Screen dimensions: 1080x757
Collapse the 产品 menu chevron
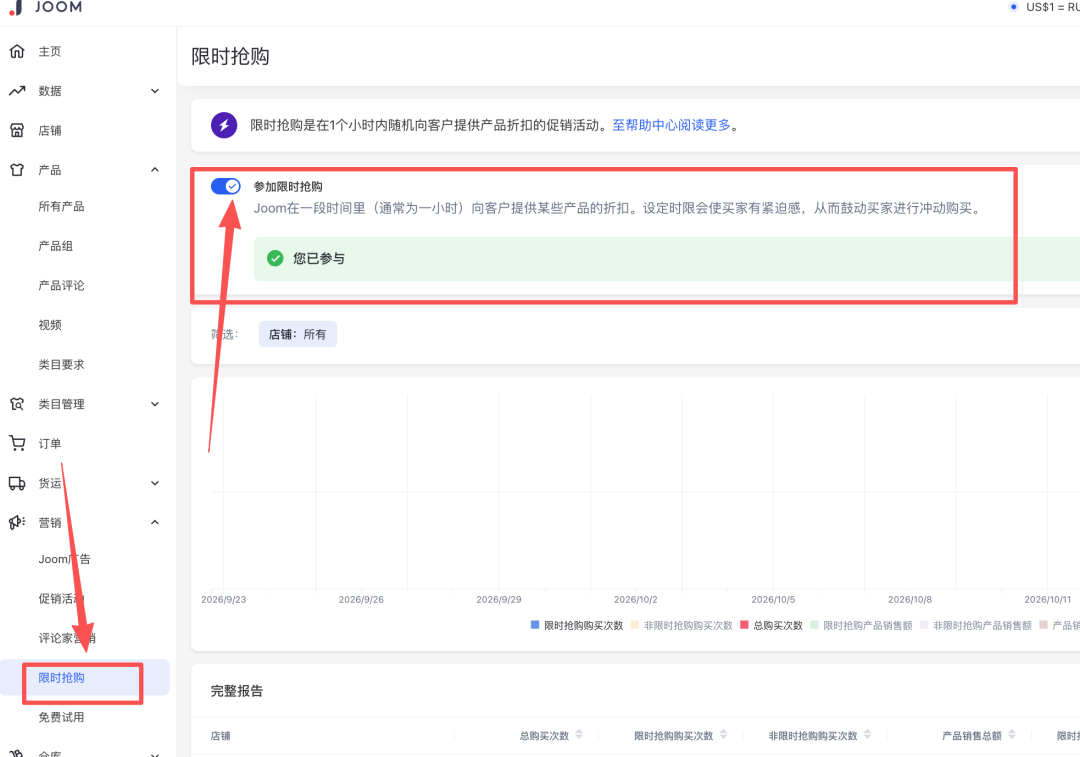(x=155, y=169)
